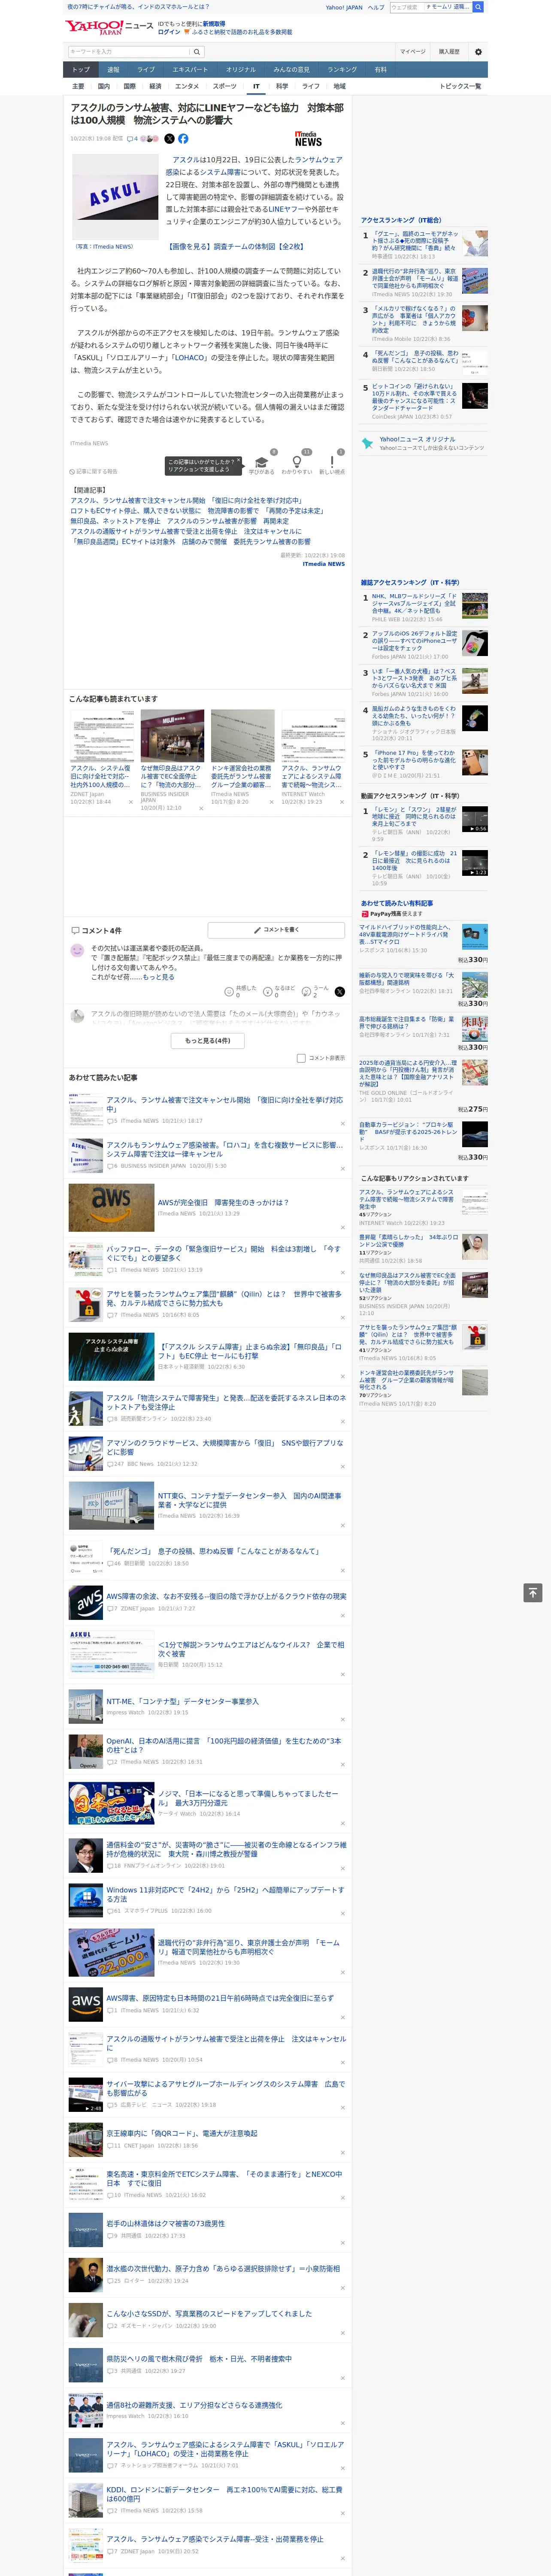Open the エキスパート tab
This screenshot has width=551, height=2576.
tap(190, 70)
